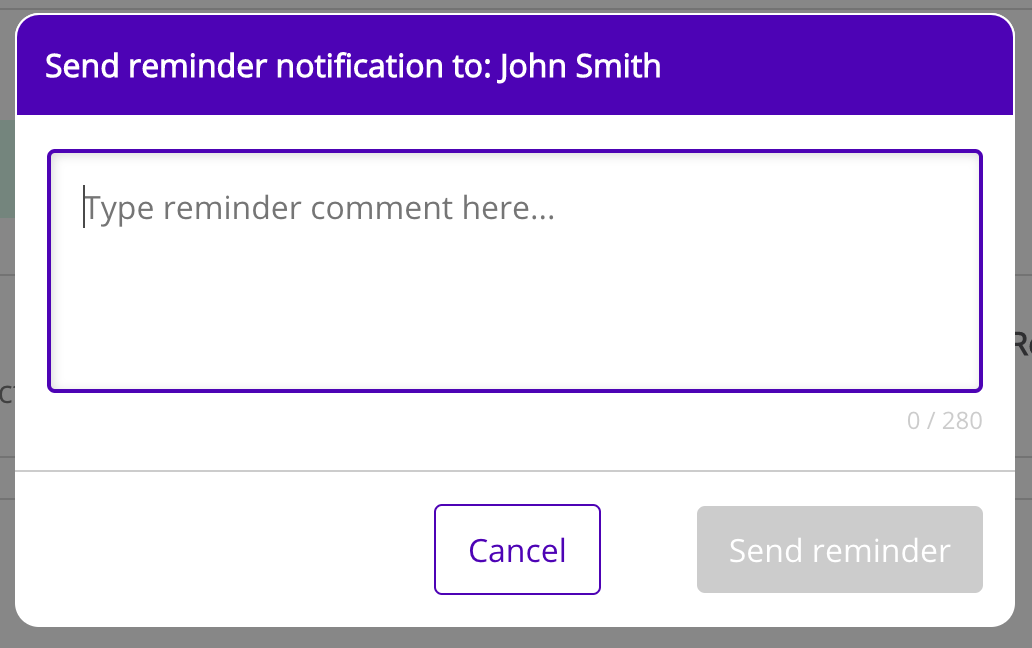Click the cut-off text at the dialog's right edge
1032x648 pixels.
(x=1023, y=344)
